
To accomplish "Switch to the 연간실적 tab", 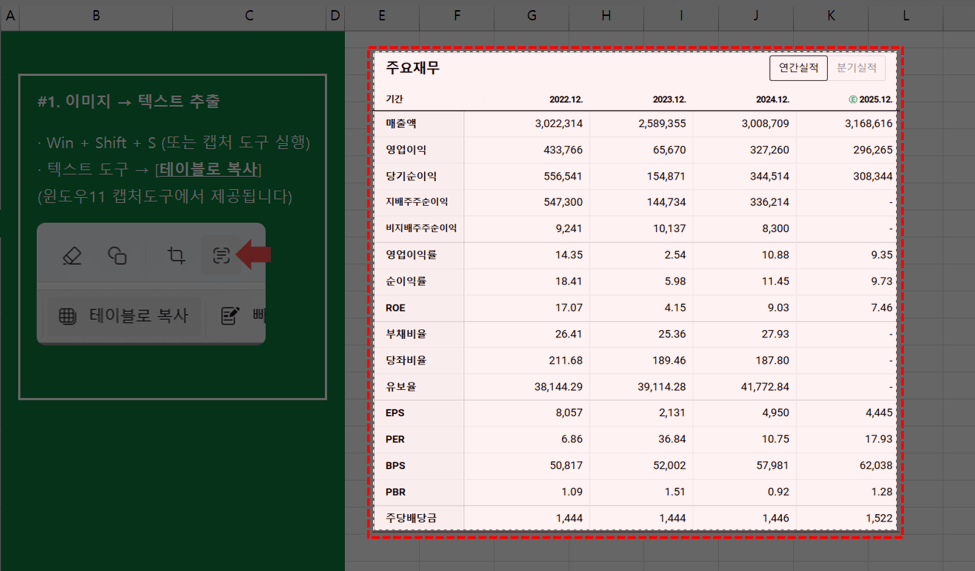I will coord(798,68).
